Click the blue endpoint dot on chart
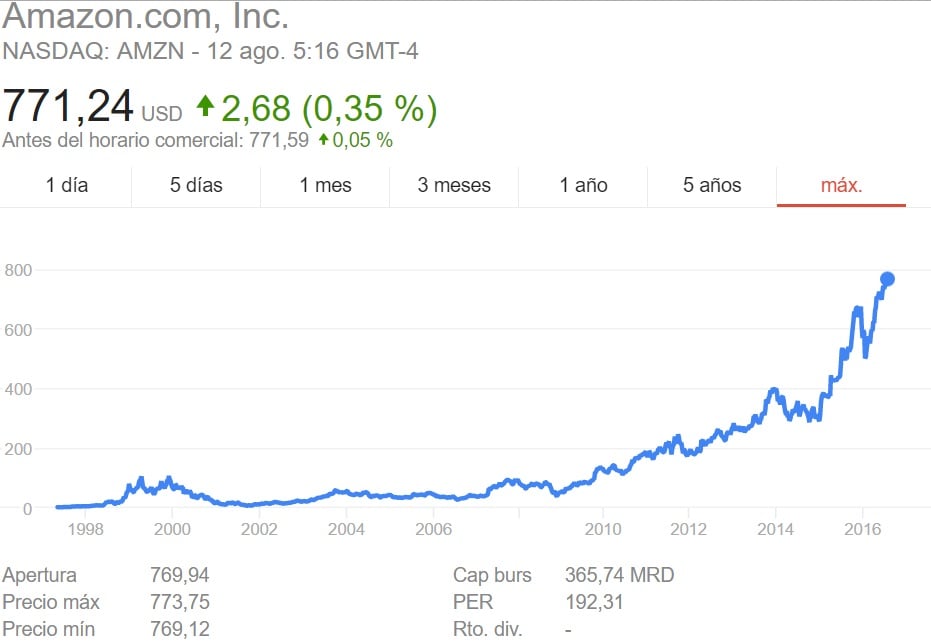This screenshot has height=642, width=931. tap(887, 279)
